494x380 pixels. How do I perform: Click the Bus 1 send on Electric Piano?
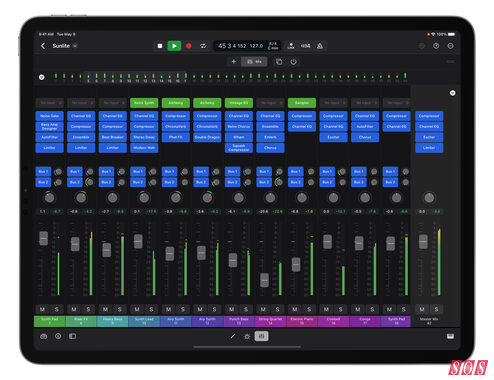coord(296,172)
